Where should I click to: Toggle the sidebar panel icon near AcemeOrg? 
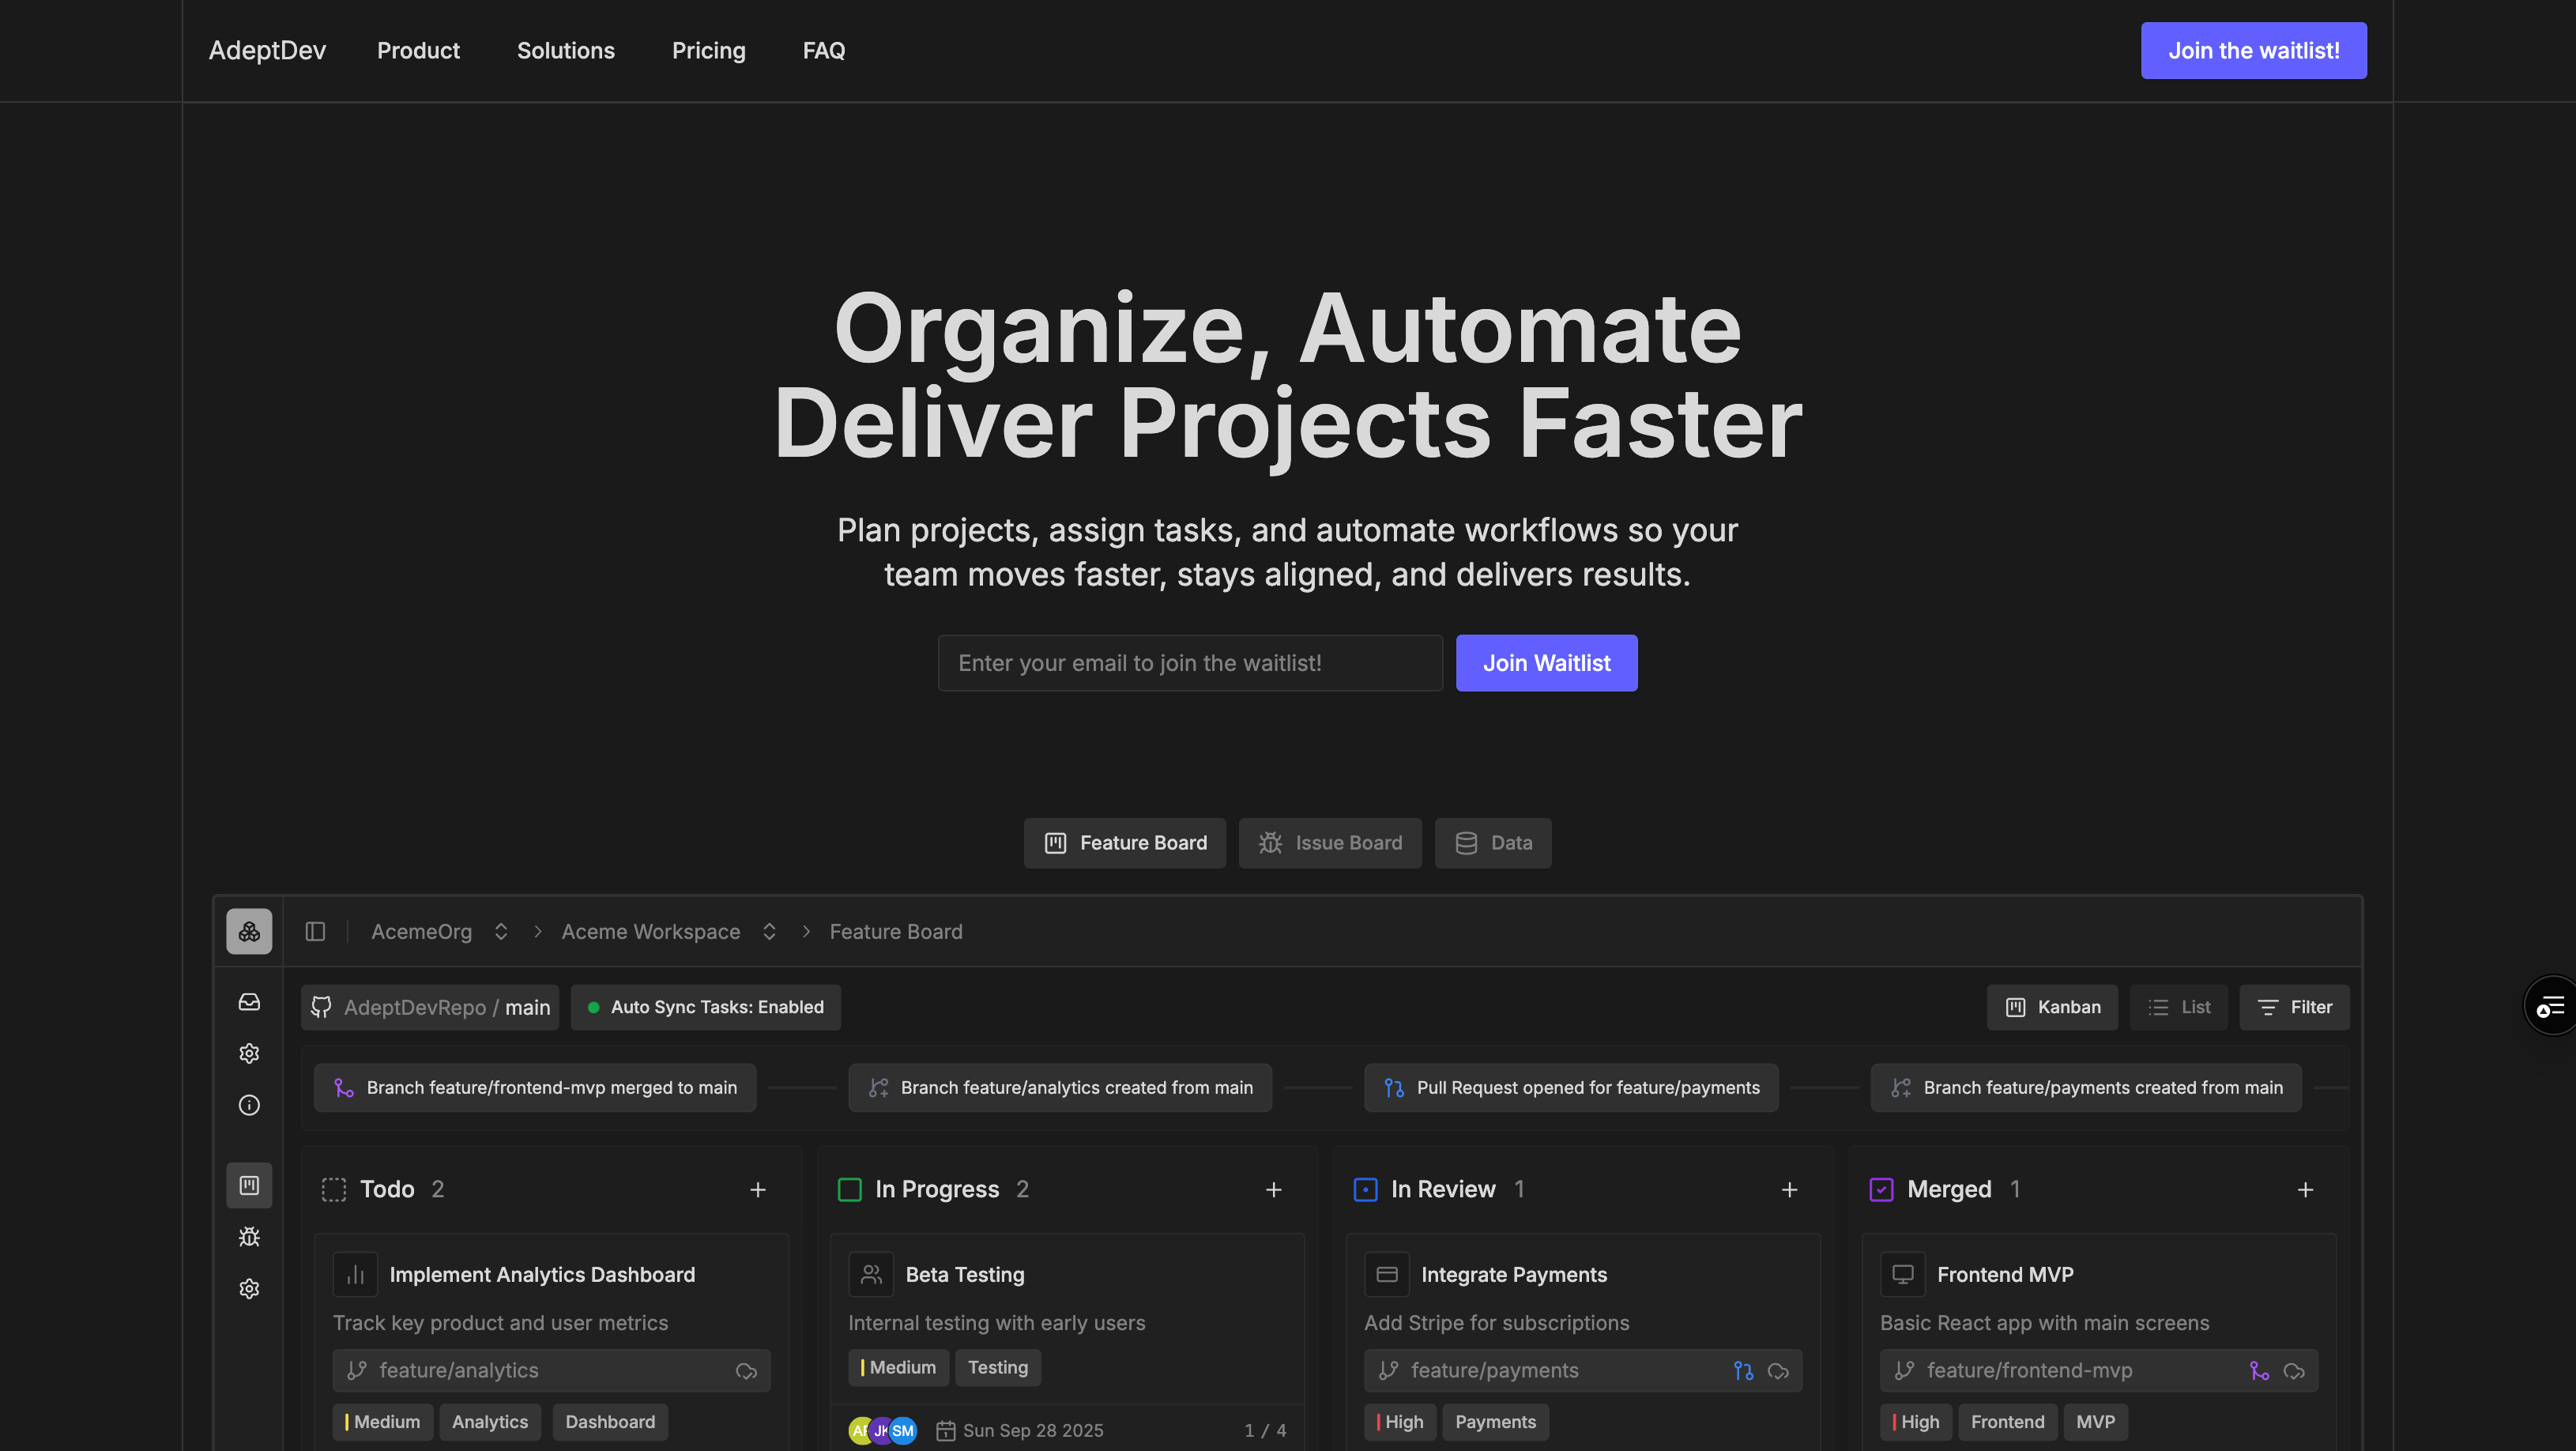coord(315,931)
